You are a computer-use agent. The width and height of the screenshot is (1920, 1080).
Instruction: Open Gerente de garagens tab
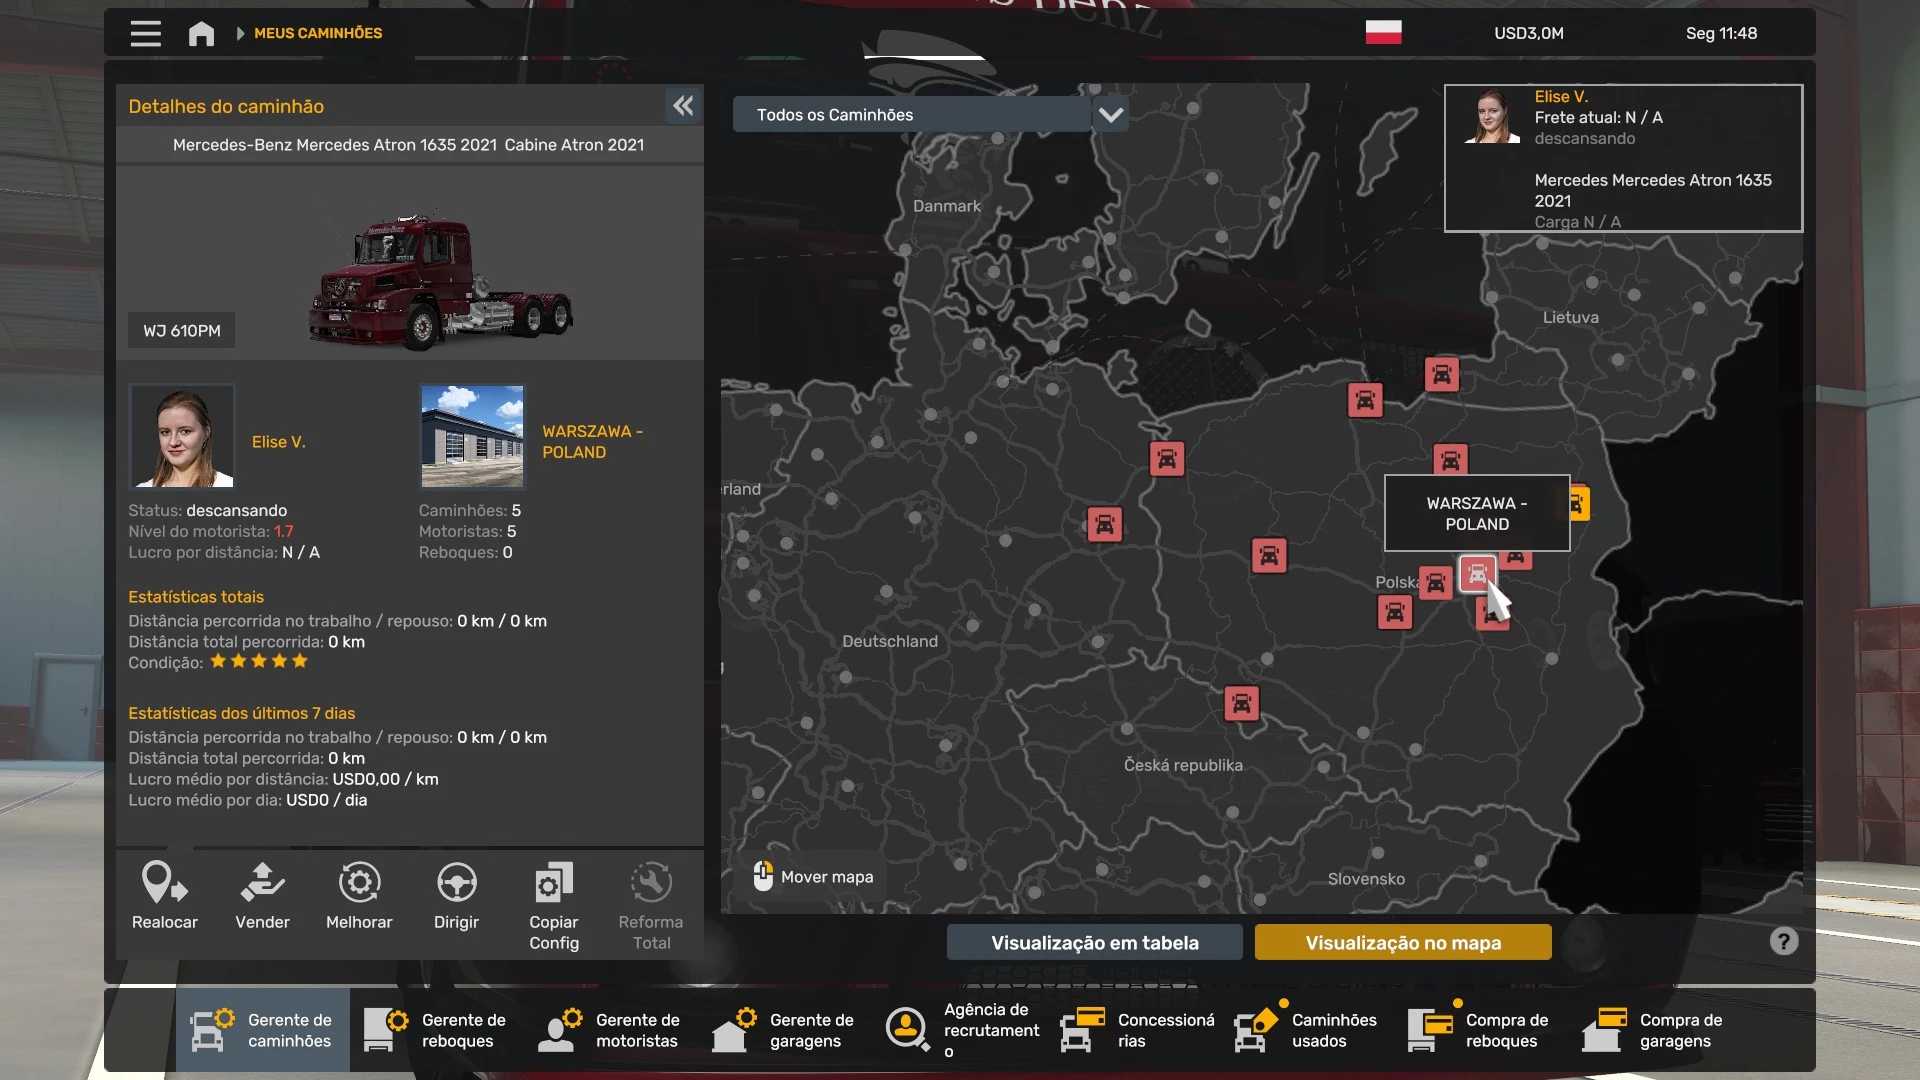784,1030
